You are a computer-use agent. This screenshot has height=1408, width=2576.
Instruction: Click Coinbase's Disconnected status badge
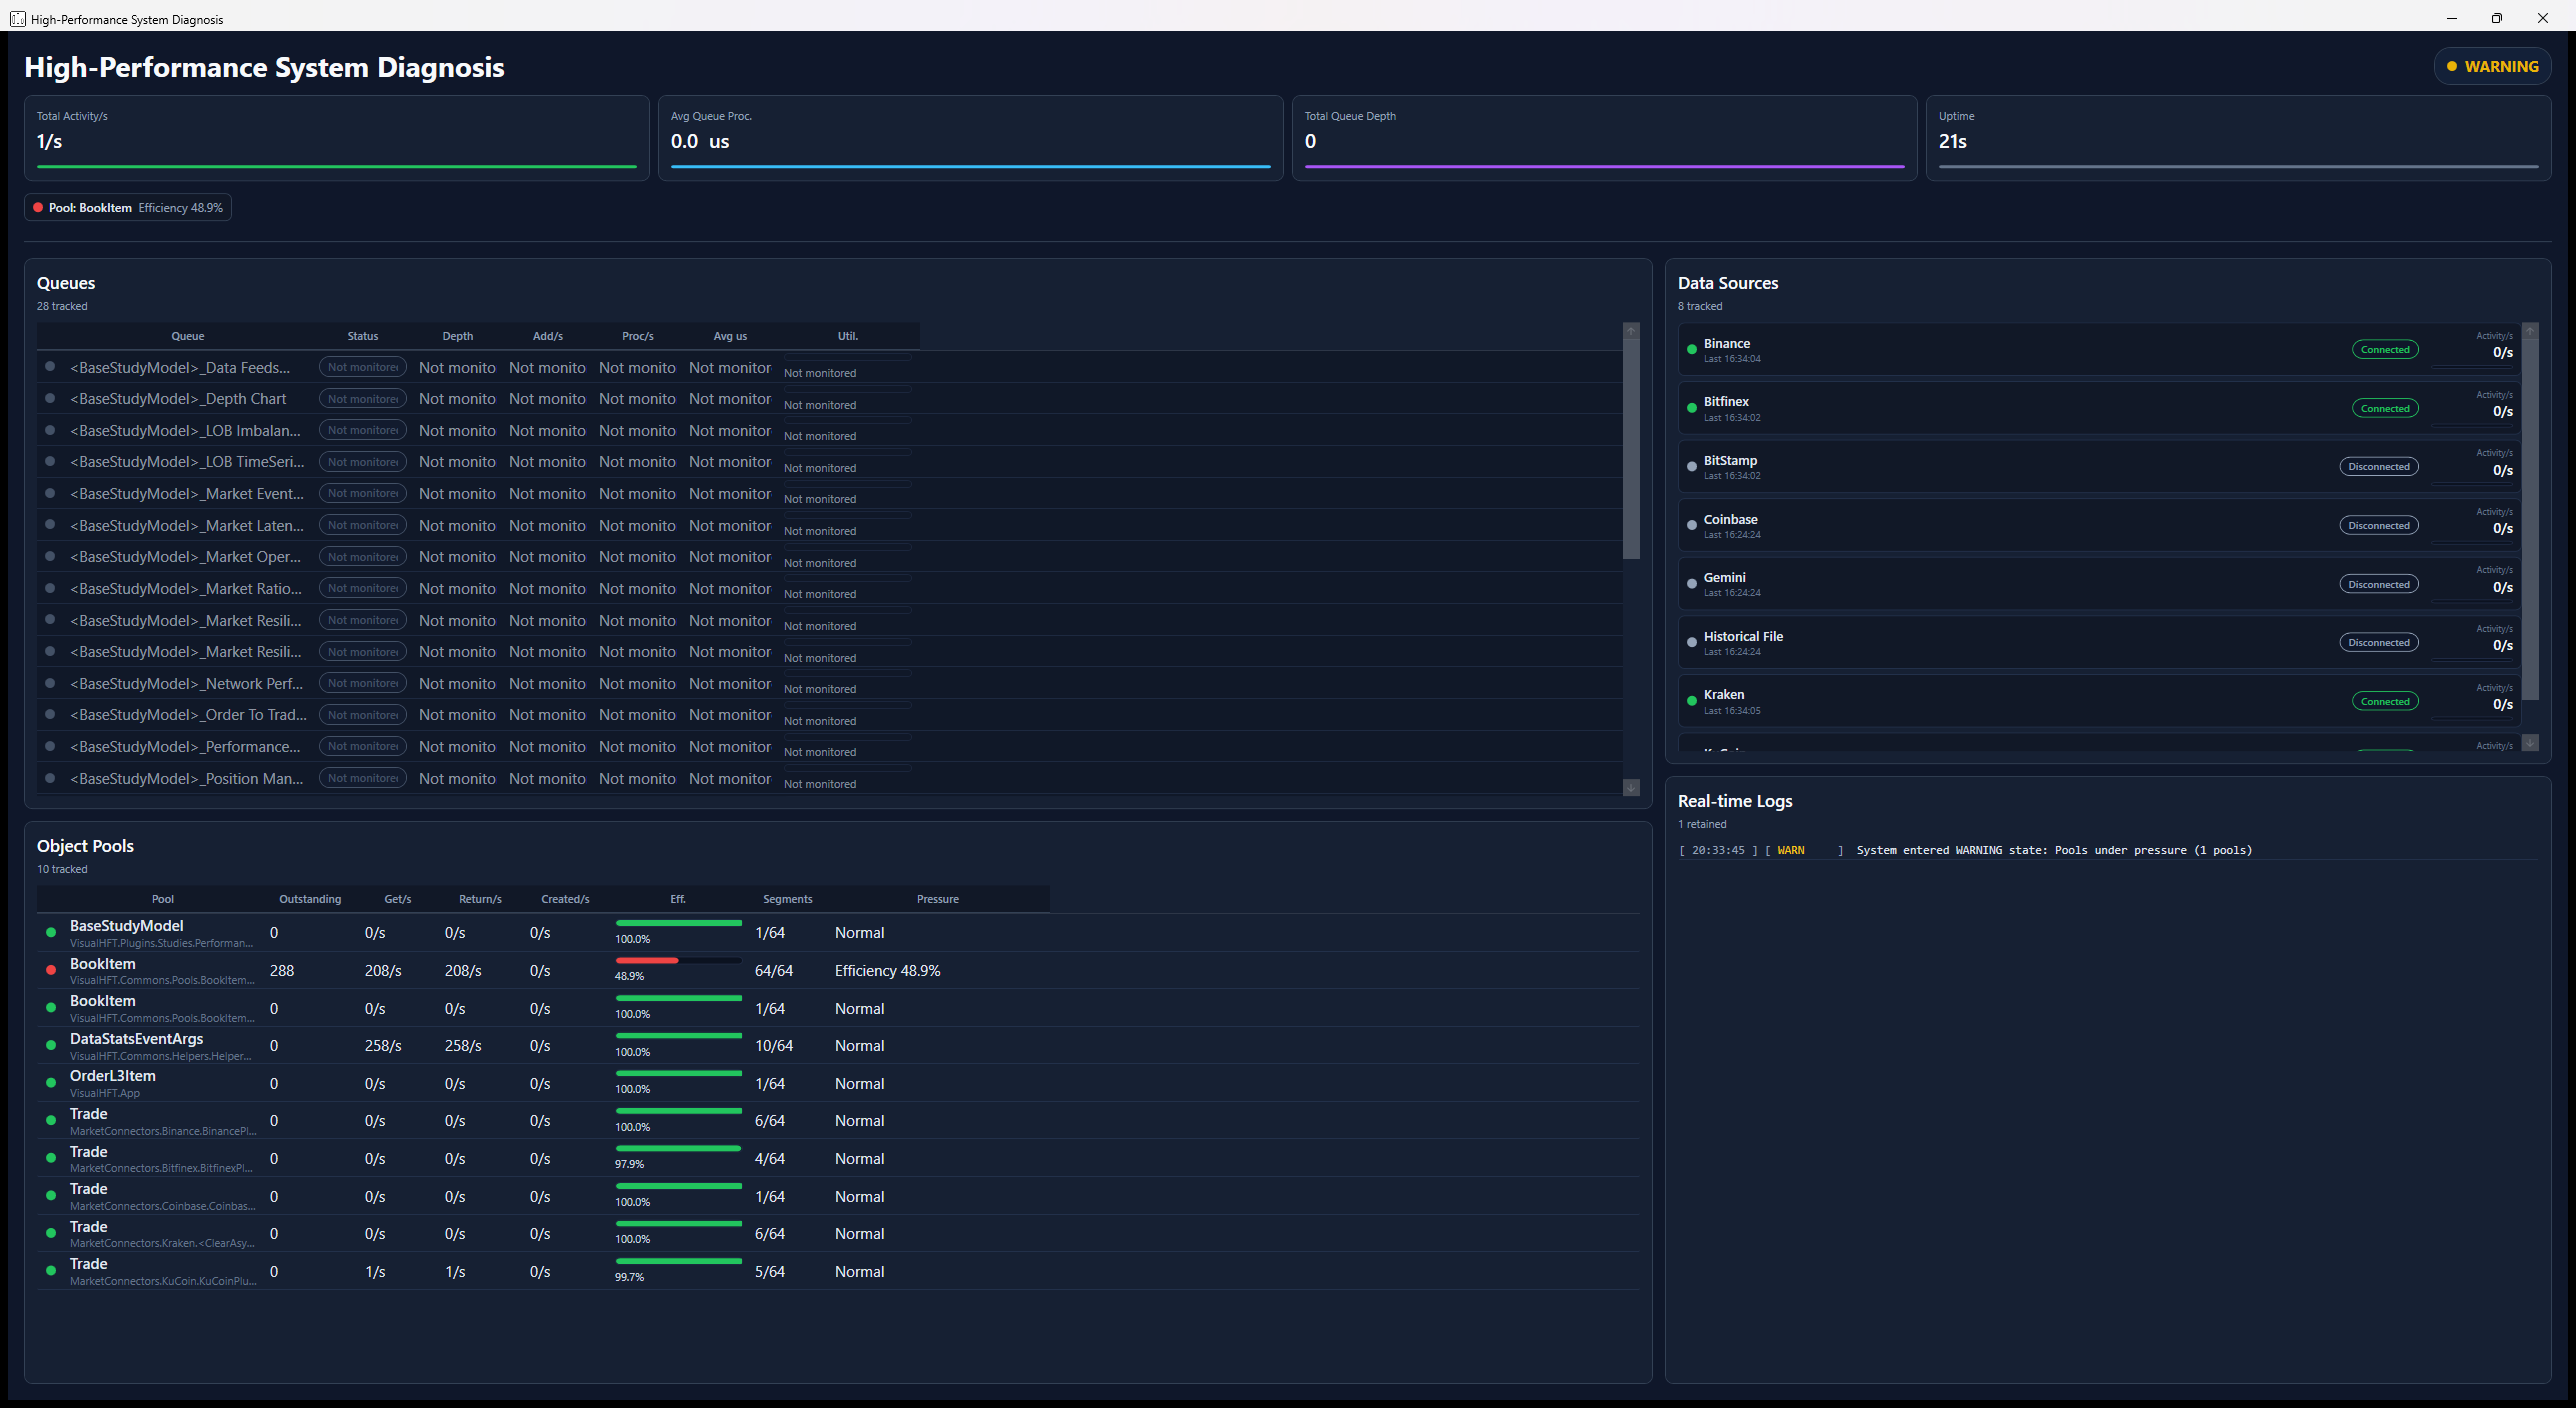click(x=2379, y=526)
